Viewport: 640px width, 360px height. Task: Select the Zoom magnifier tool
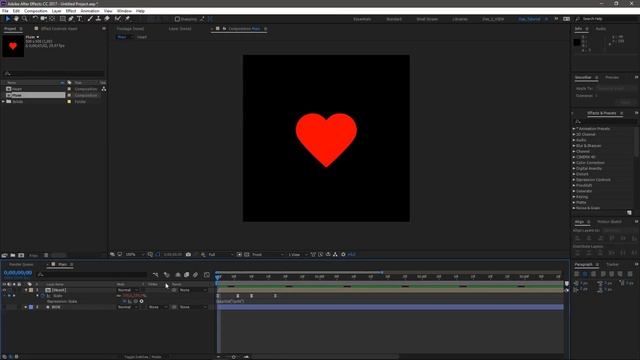coord(24,19)
